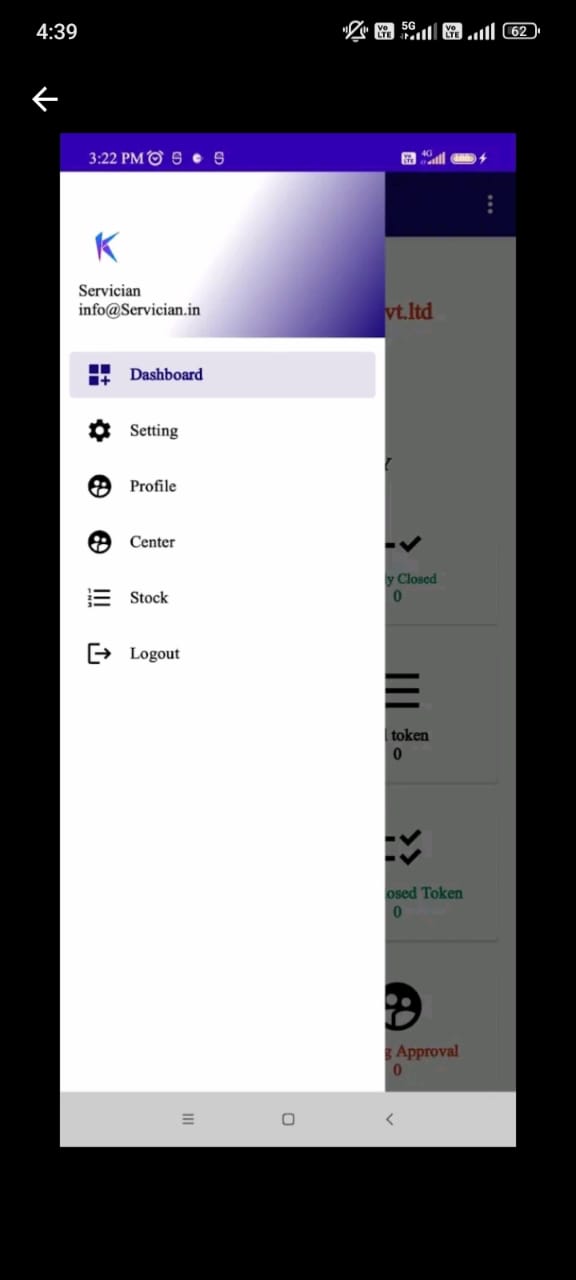The width and height of the screenshot is (576, 1280).
Task: Open the Setting menu entry
Action: pyautogui.click(x=222, y=431)
